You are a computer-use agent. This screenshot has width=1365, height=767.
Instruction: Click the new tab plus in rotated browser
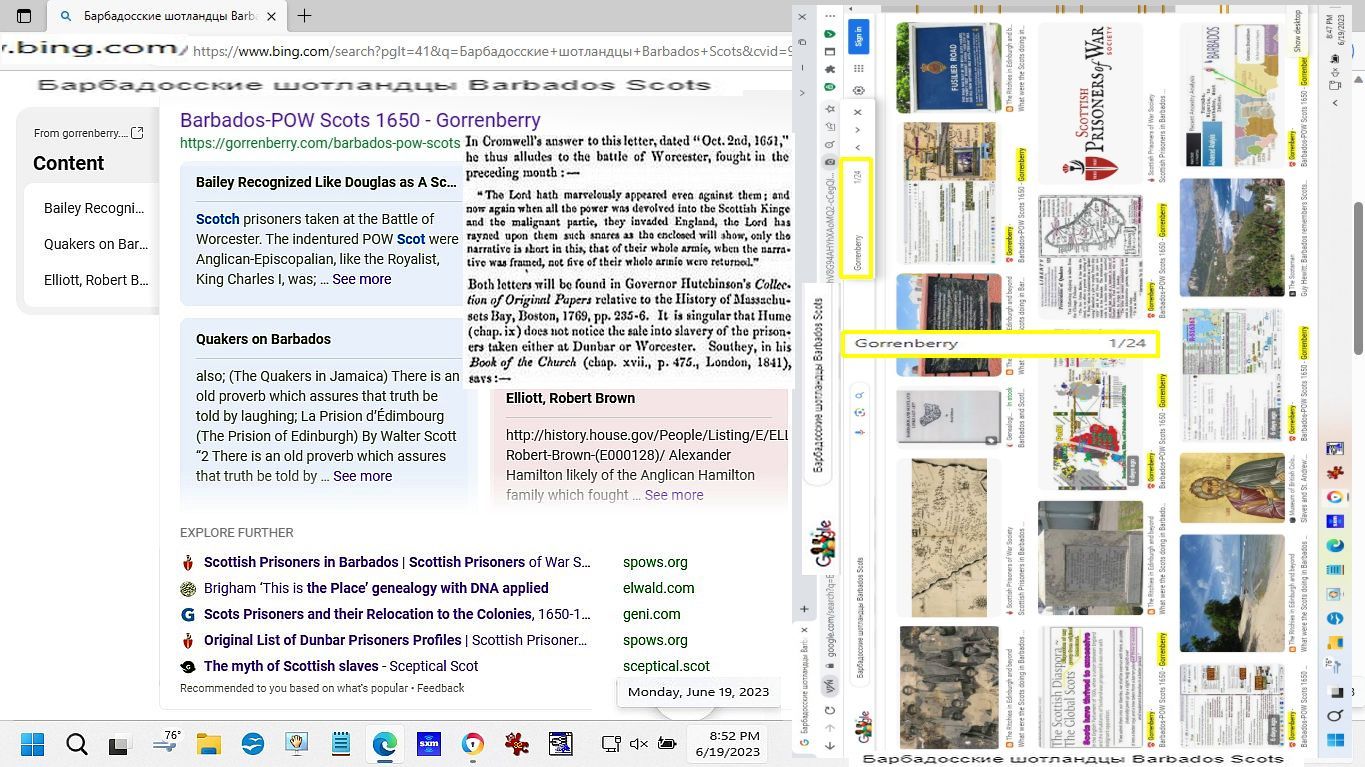coord(803,608)
